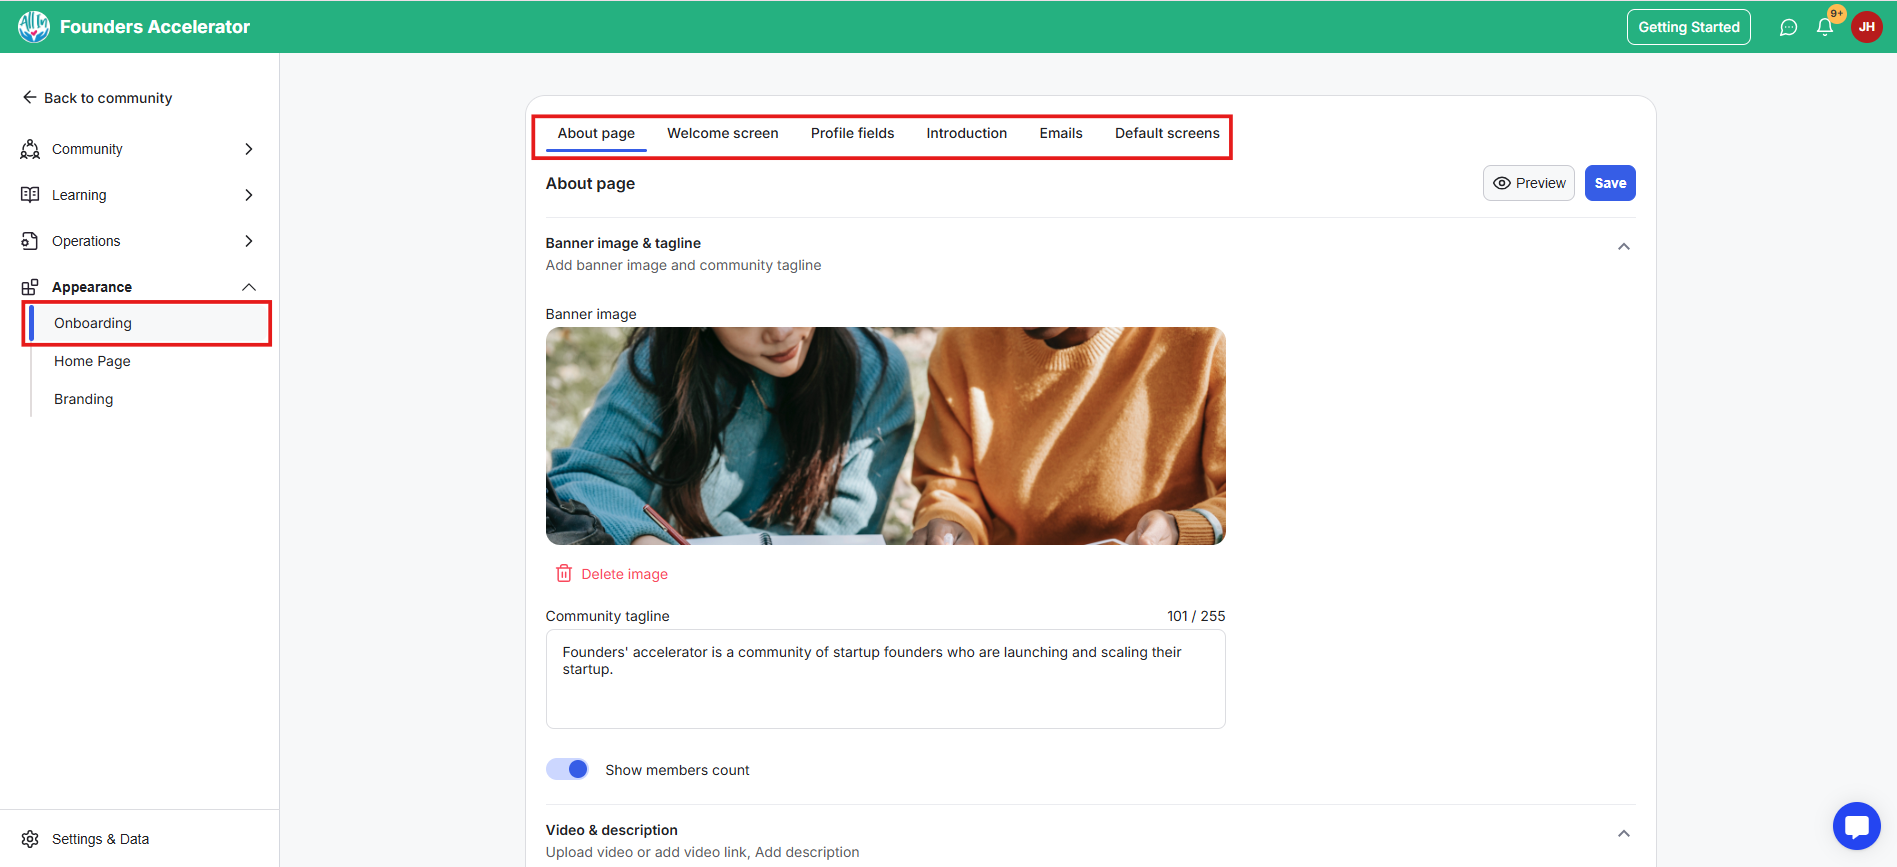Open the JH user avatar menu
Viewport: 1897px width, 867px height.
pyautogui.click(x=1867, y=27)
